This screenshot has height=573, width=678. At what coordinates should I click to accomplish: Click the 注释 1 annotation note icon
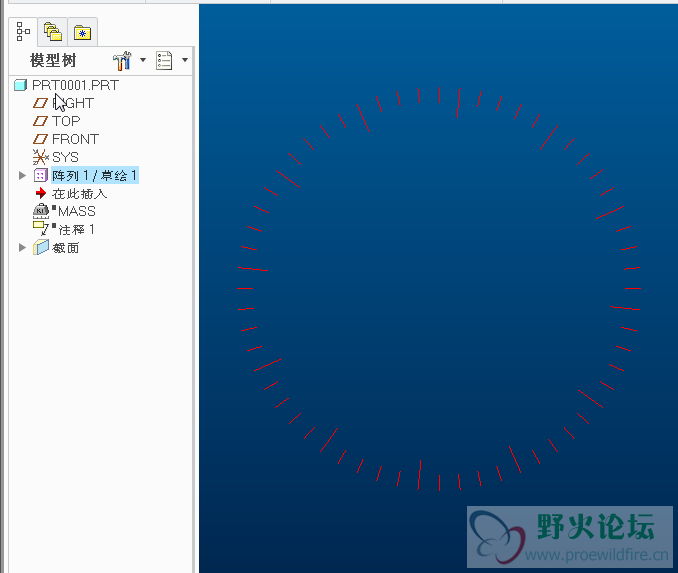41,228
